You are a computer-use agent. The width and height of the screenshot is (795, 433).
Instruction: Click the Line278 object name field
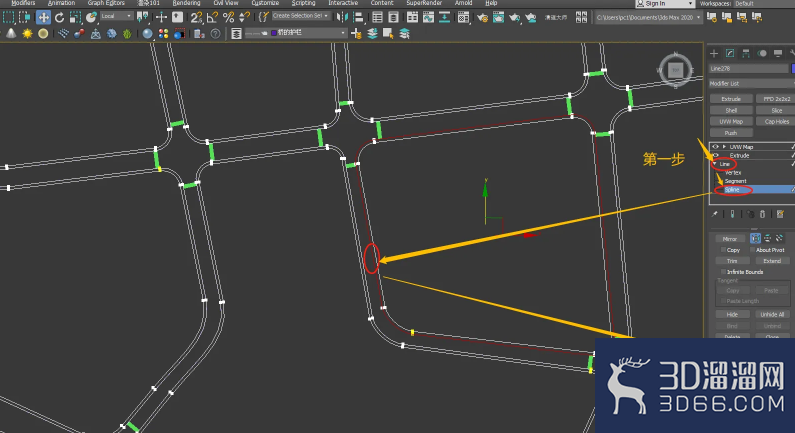749,68
